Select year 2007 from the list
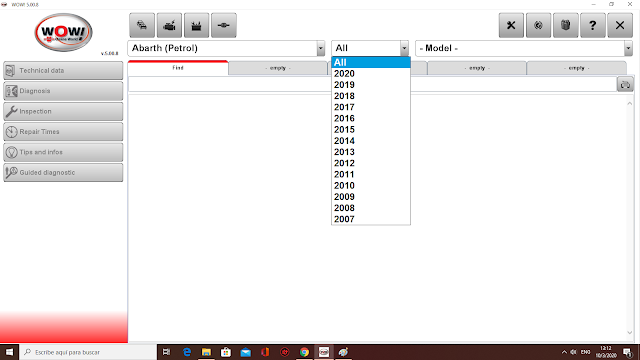Image resolution: width=640 pixels, height=360 pixels. click(371, 219)
